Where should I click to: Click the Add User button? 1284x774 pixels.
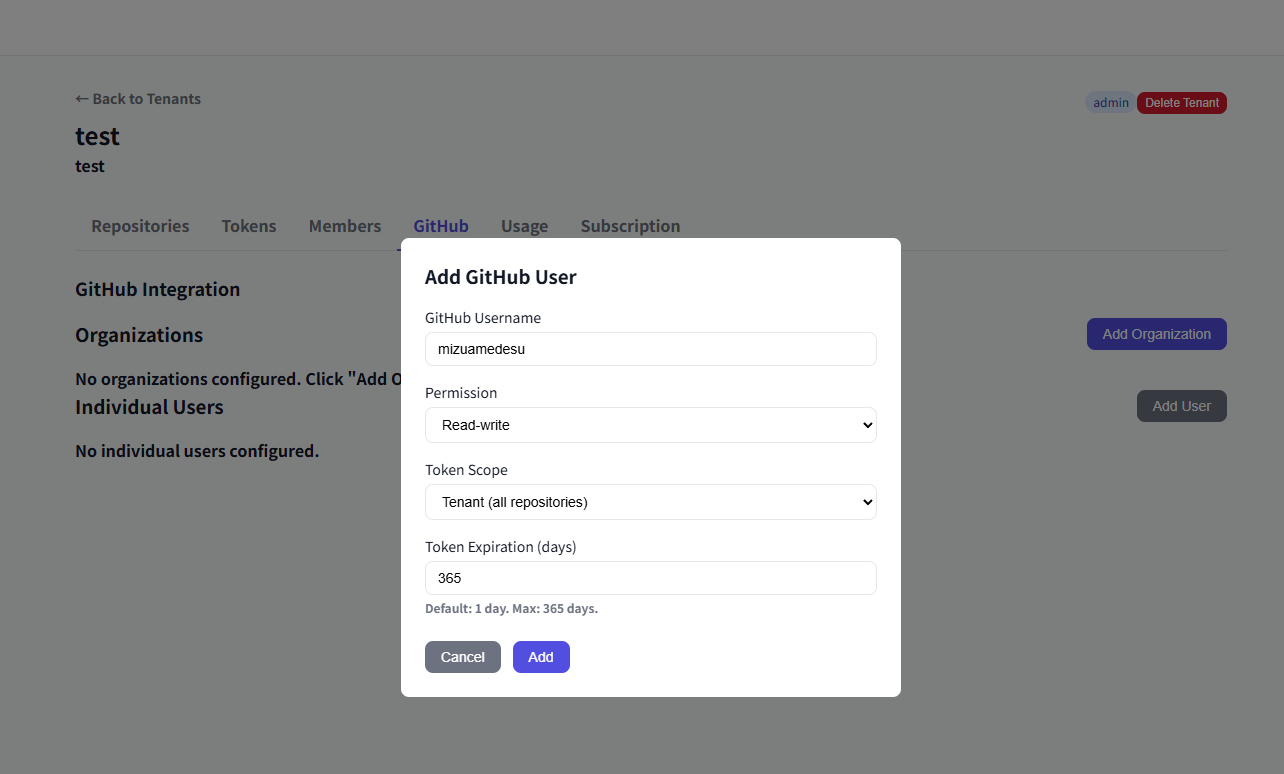[x=1181, y=406]
